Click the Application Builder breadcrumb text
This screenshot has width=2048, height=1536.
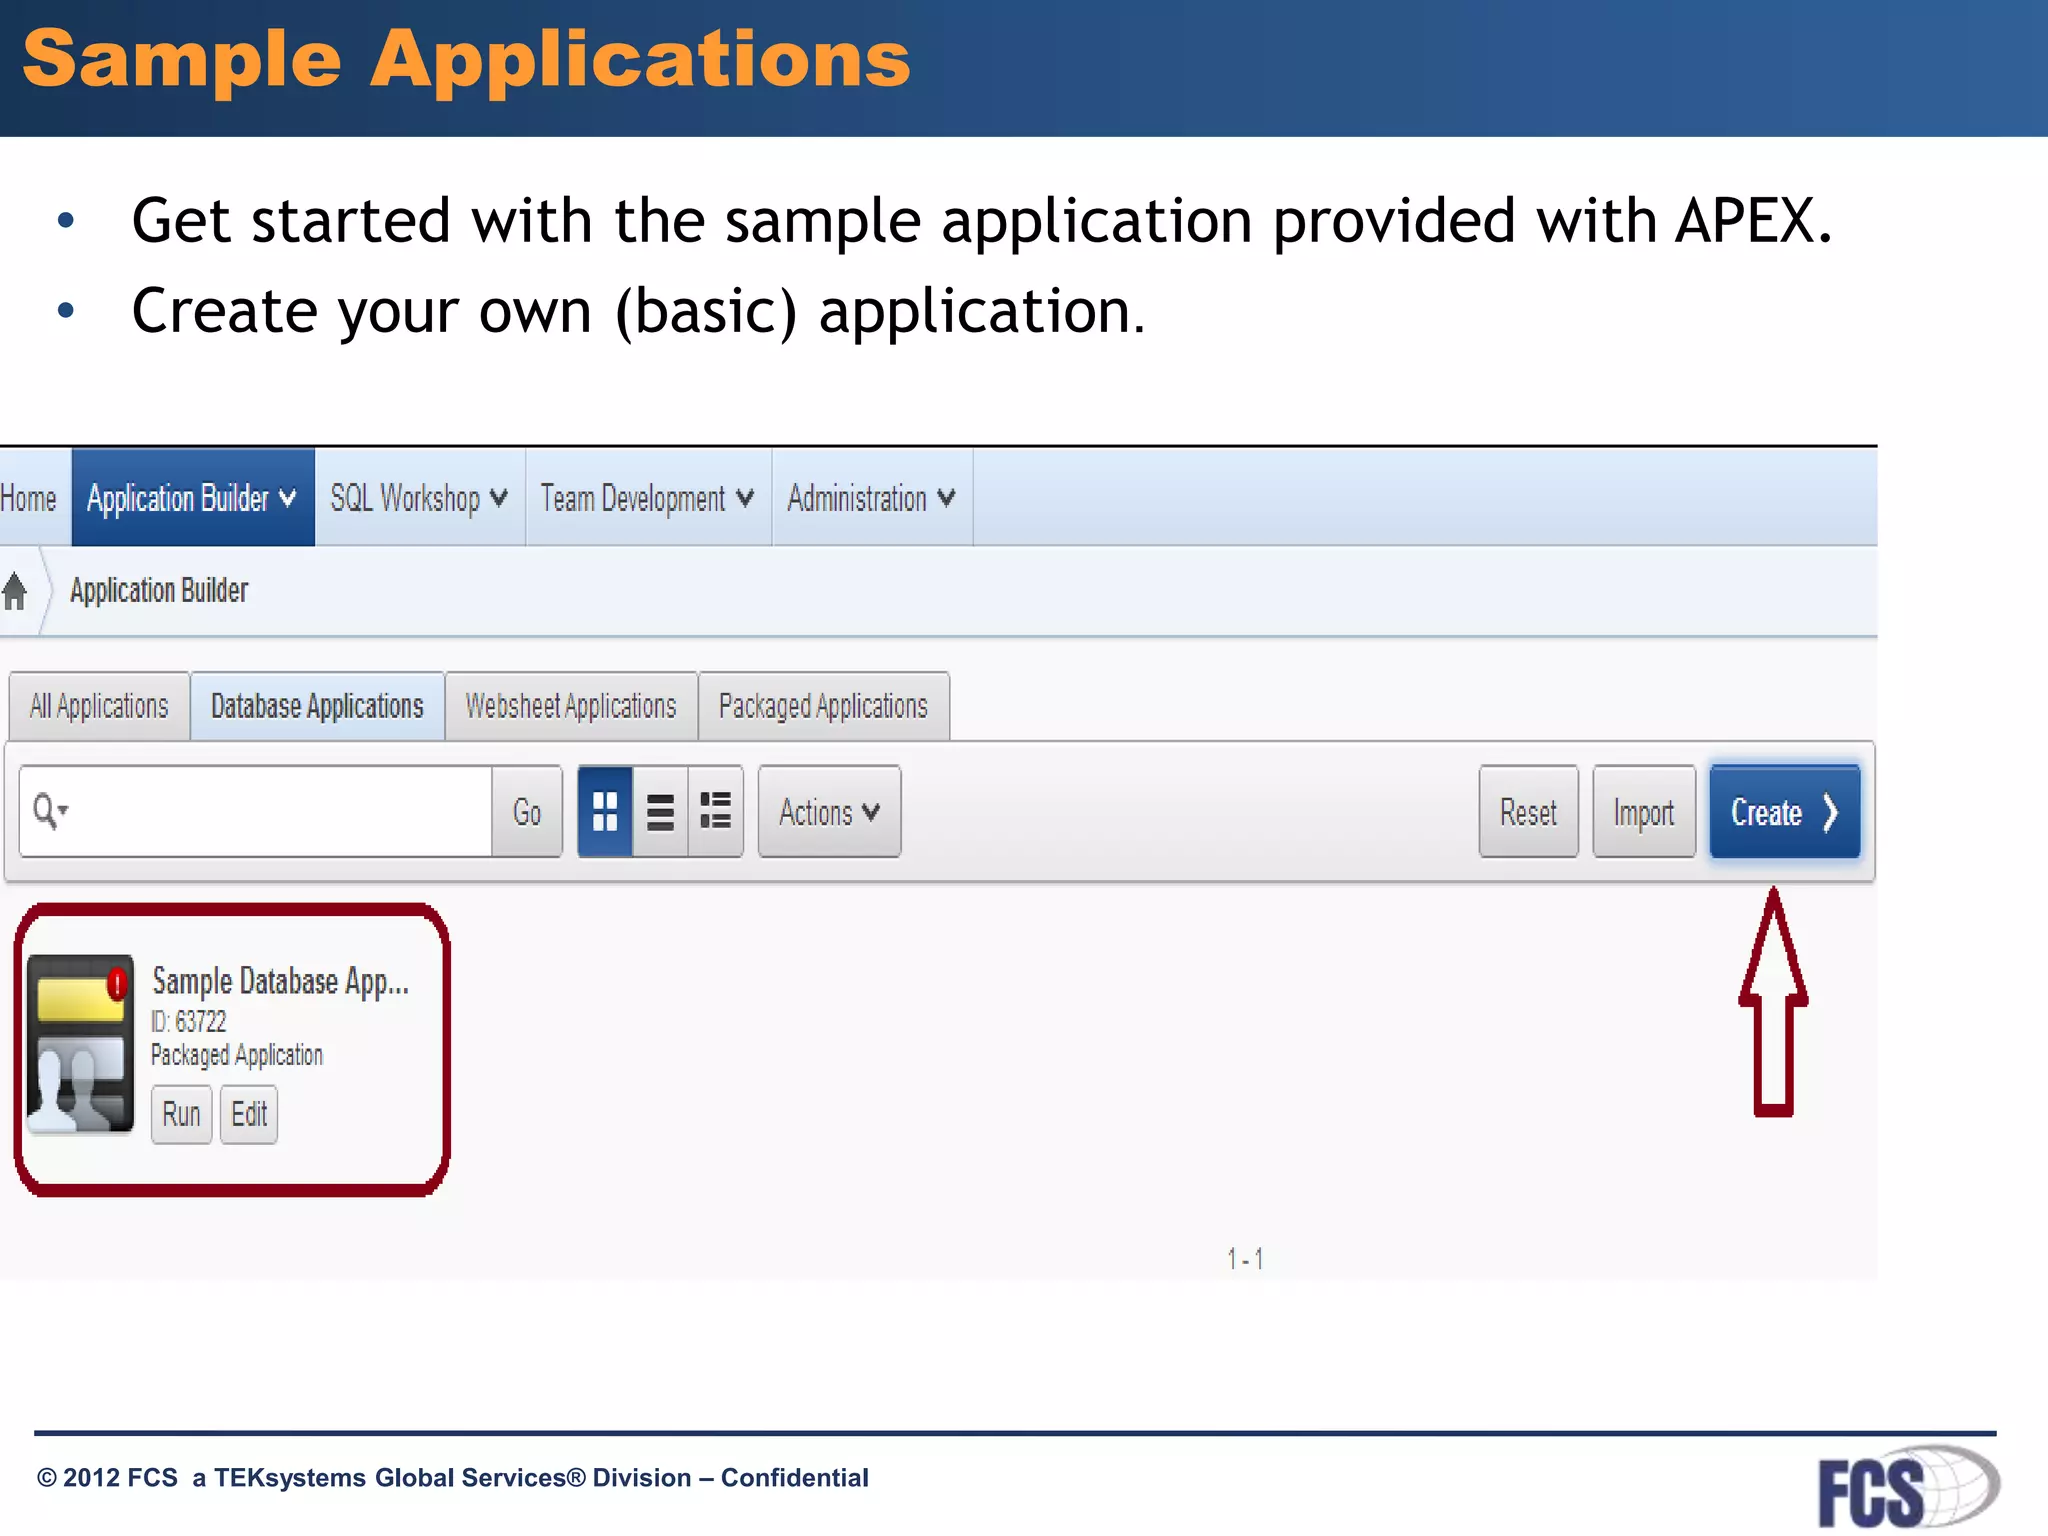[159, 591]
